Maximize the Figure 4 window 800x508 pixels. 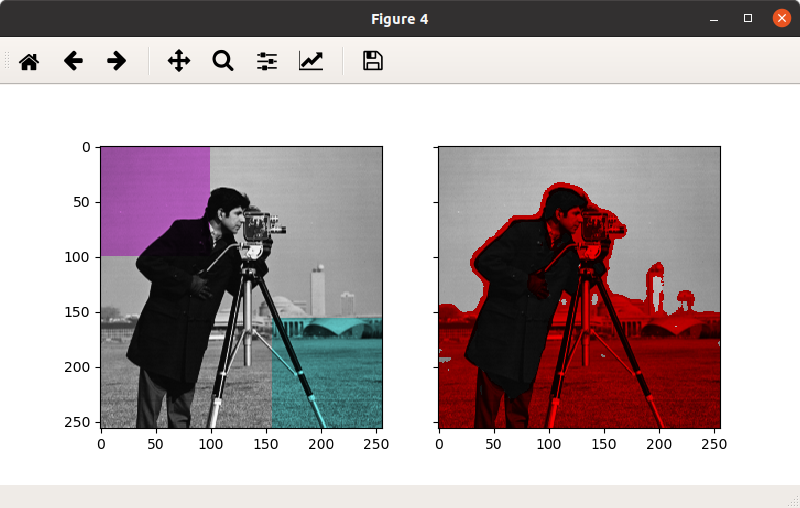(x=747, y=18)
